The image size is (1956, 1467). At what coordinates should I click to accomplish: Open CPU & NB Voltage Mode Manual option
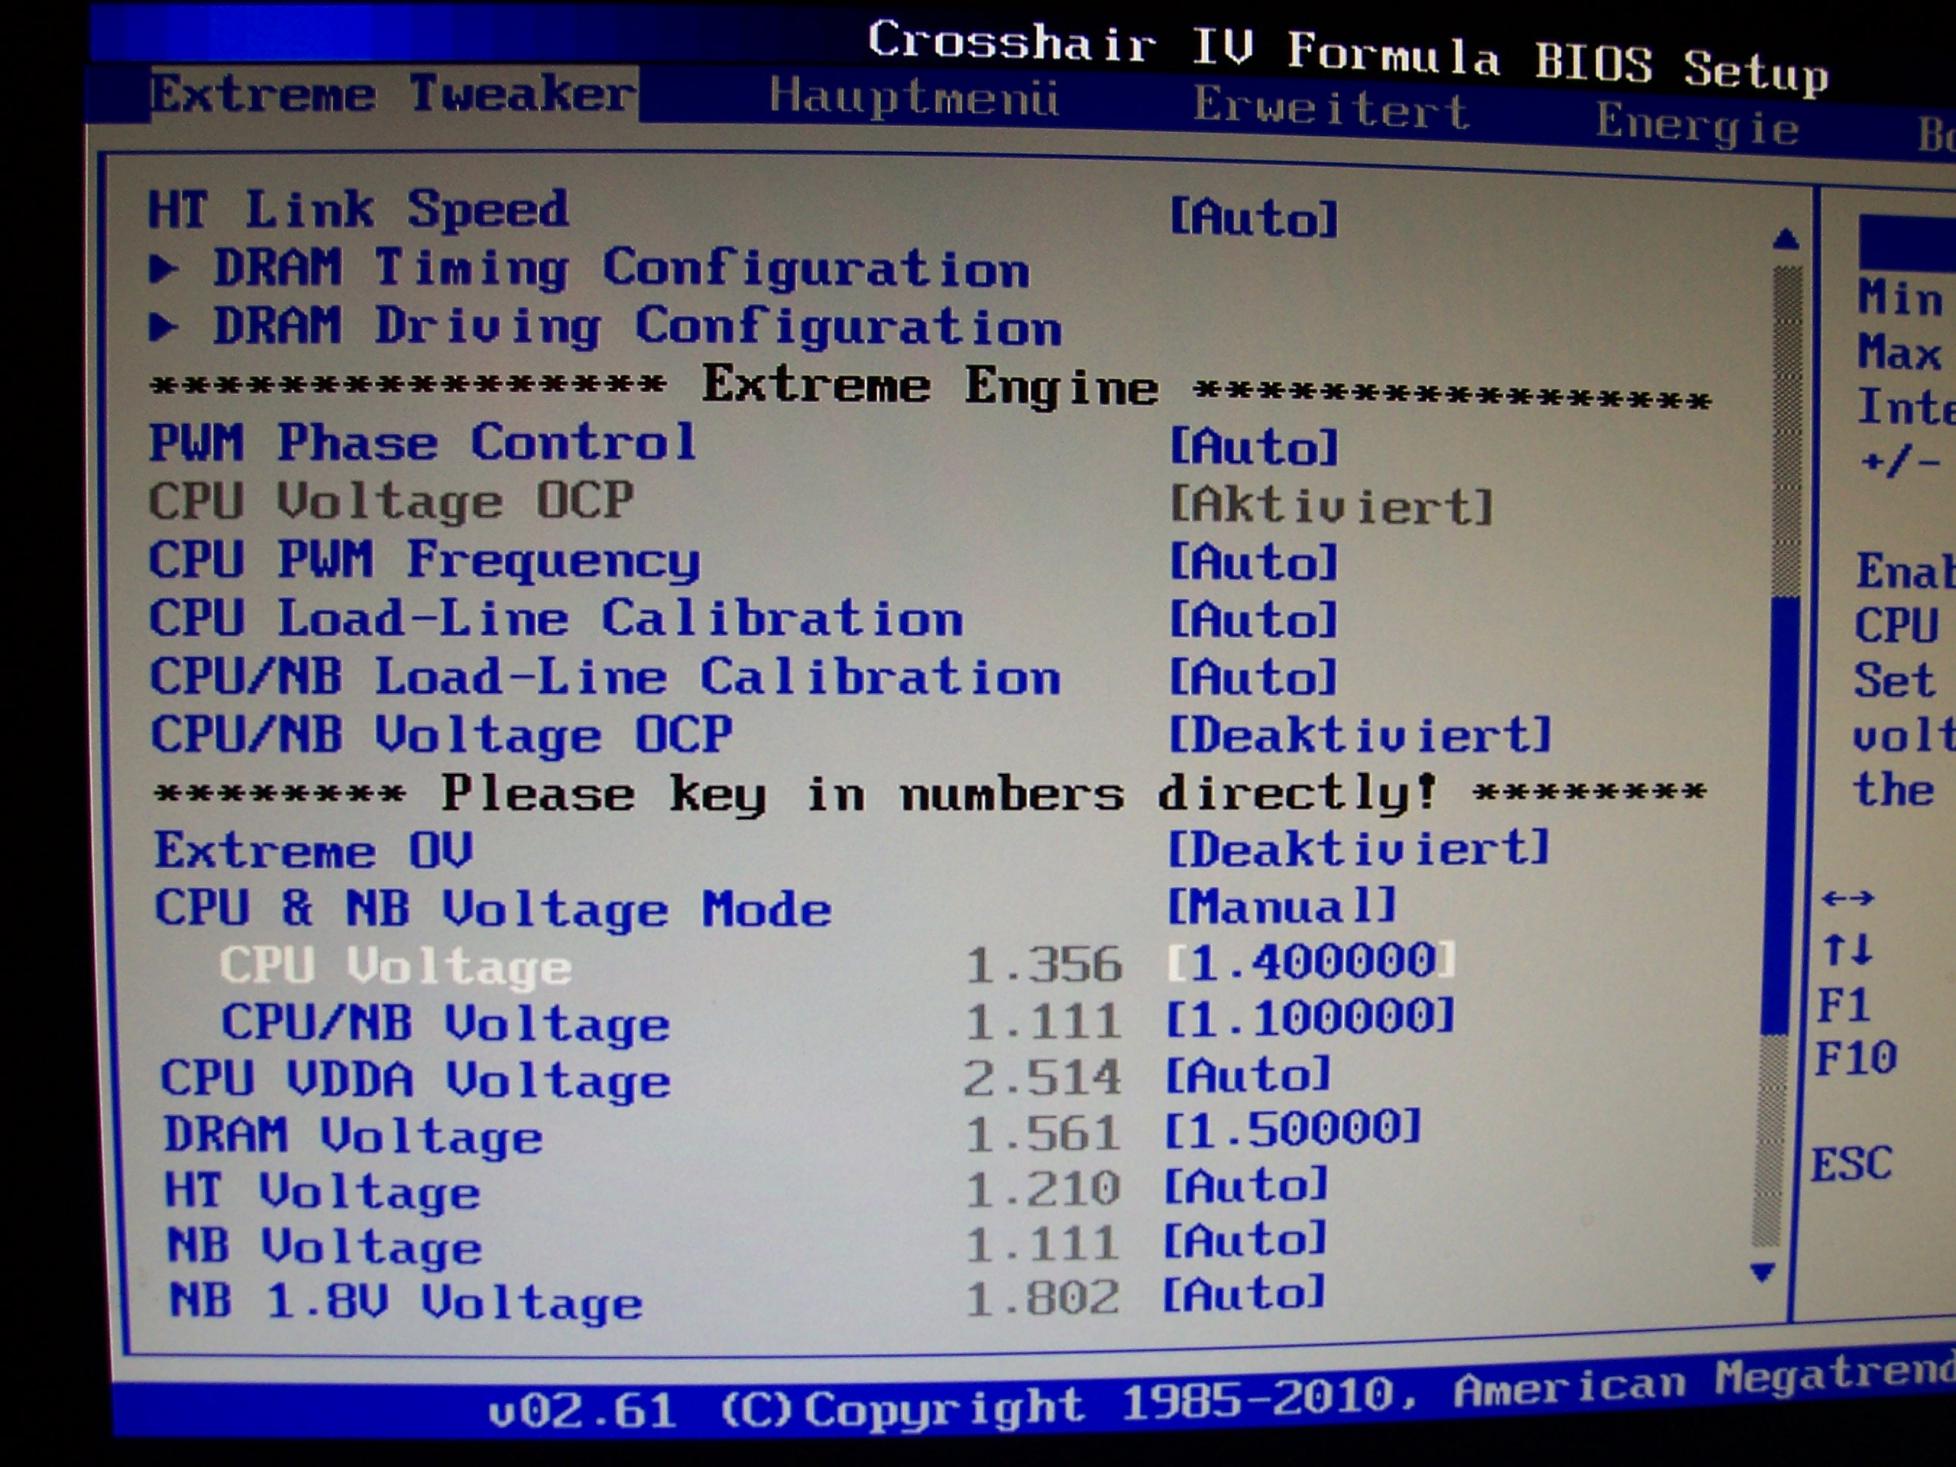tap(1281, 907)
